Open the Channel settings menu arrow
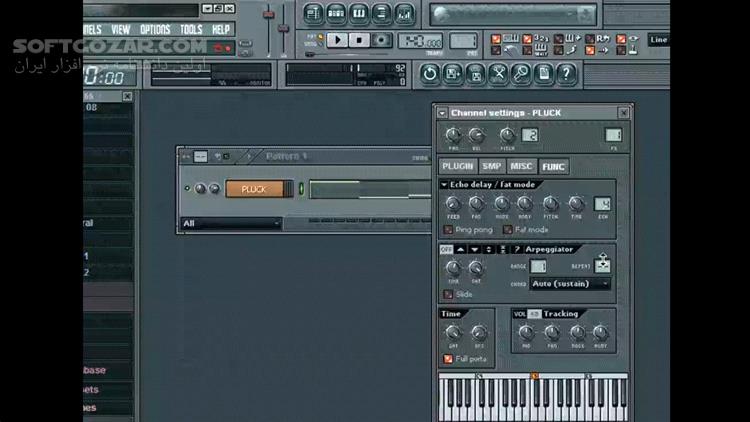 tap(442, 113)
